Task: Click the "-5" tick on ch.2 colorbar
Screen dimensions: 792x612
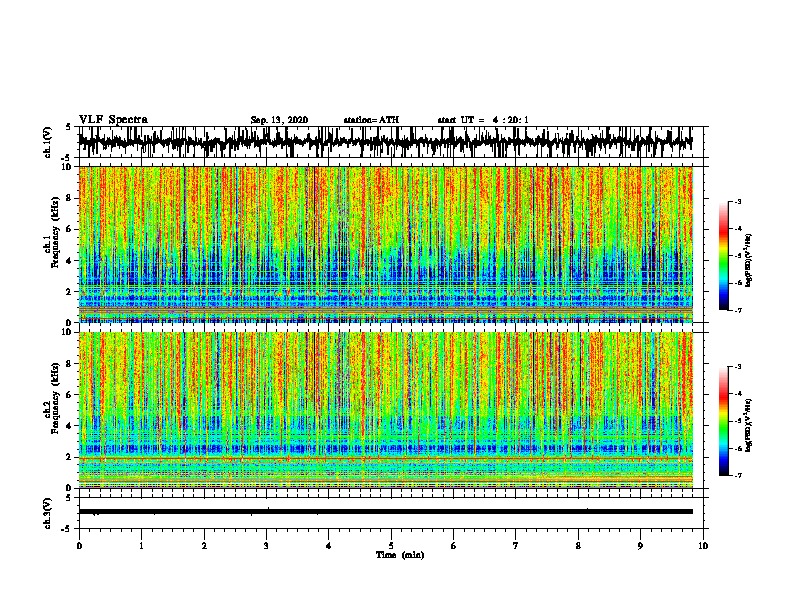Action: [x=738, y=421]
